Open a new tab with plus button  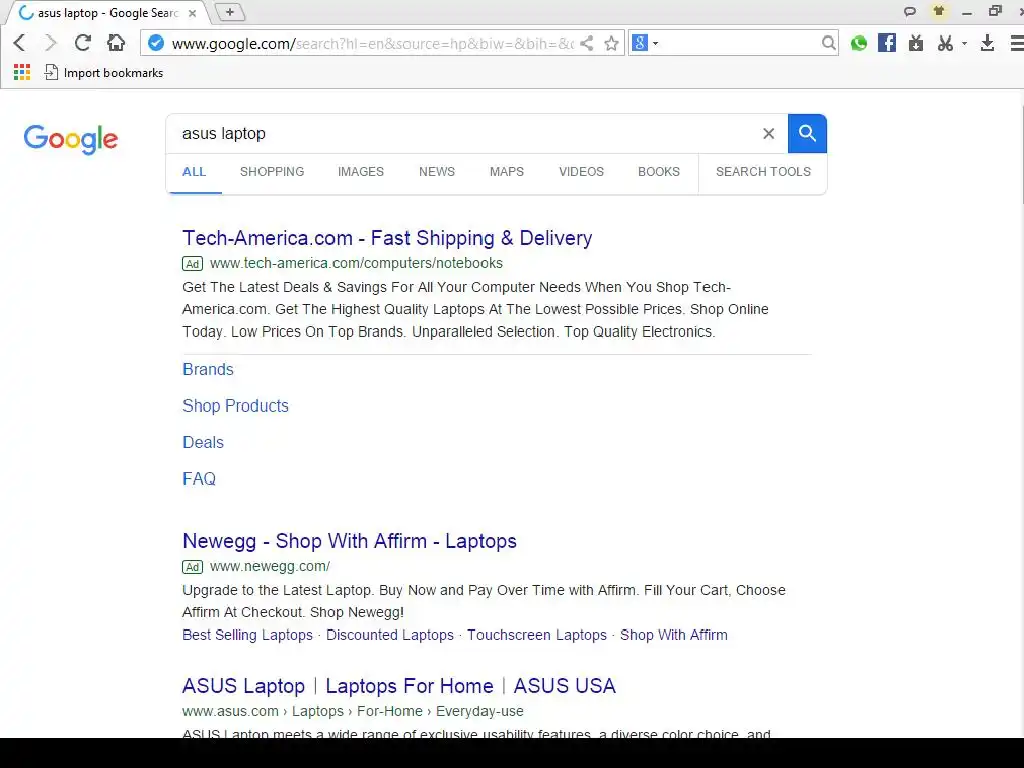pos(229,12)
